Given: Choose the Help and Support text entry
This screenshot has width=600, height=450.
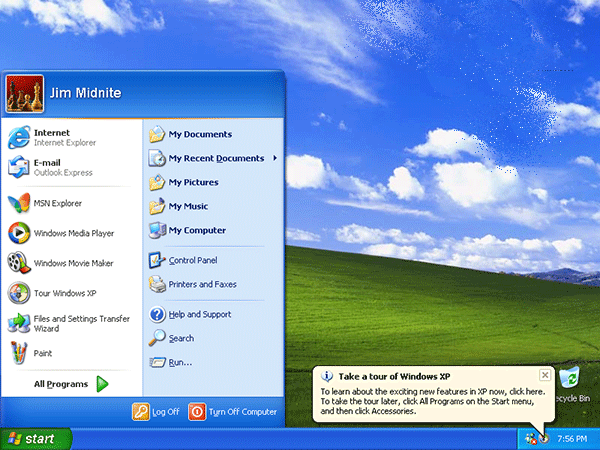Looking at the screenshot, I should point(200,314).
